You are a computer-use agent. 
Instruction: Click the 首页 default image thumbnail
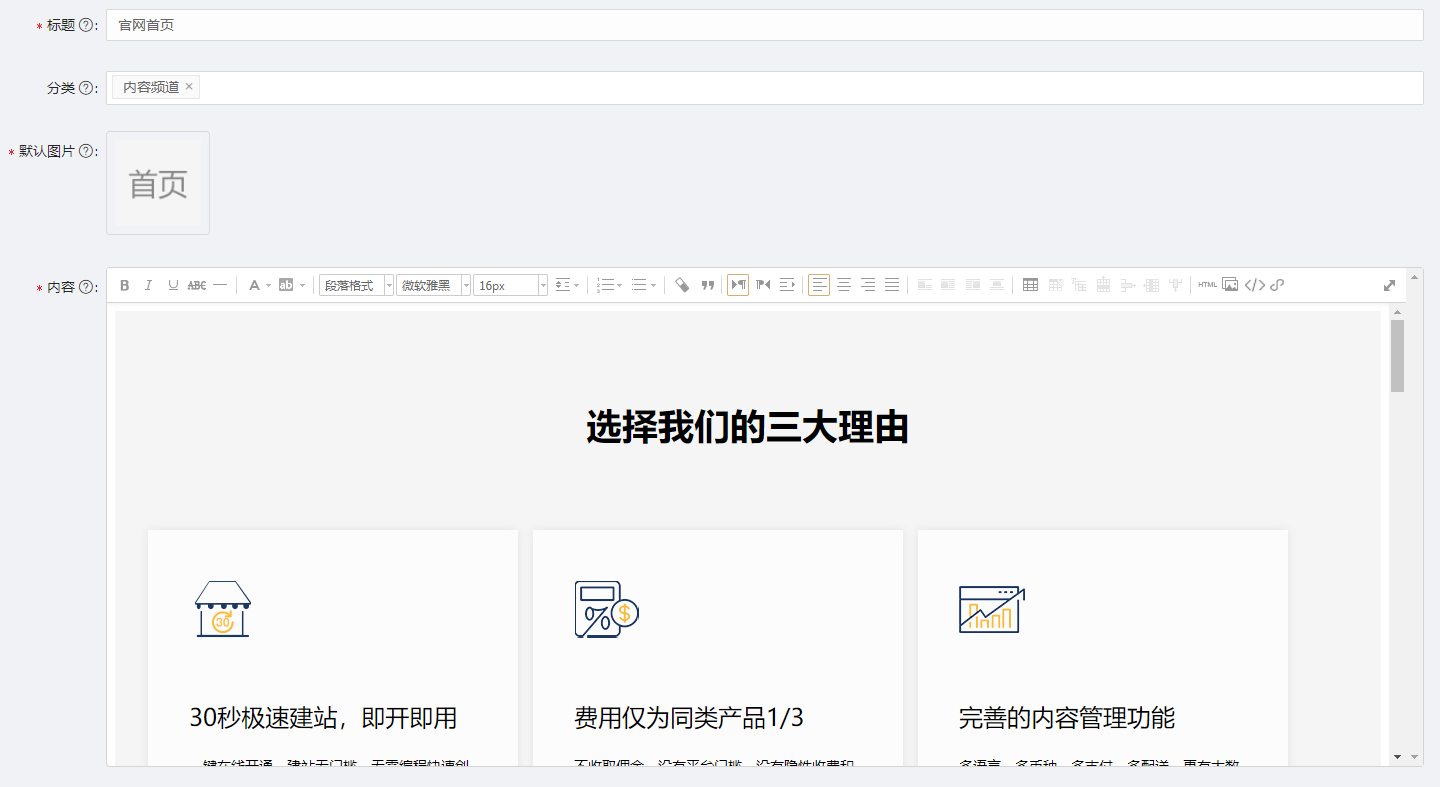pyautogui.click(x=158, y=183)
